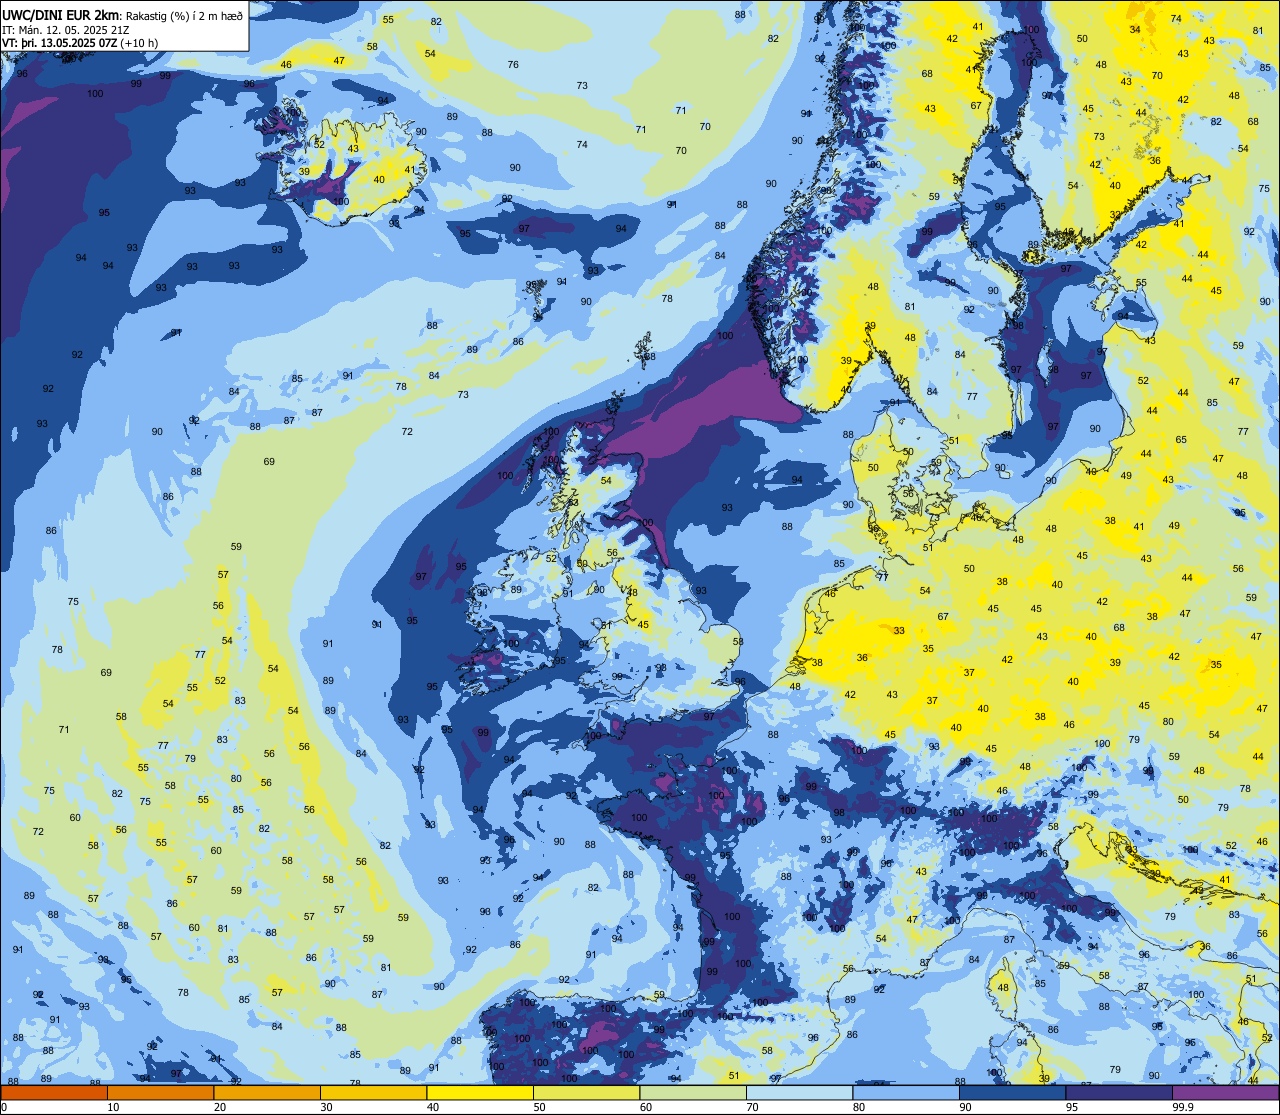Viewport: 1280px width, 1115px height.
Task: Select the bright yellow 40–50 legend swatch
Action: tap(480, 1092)
